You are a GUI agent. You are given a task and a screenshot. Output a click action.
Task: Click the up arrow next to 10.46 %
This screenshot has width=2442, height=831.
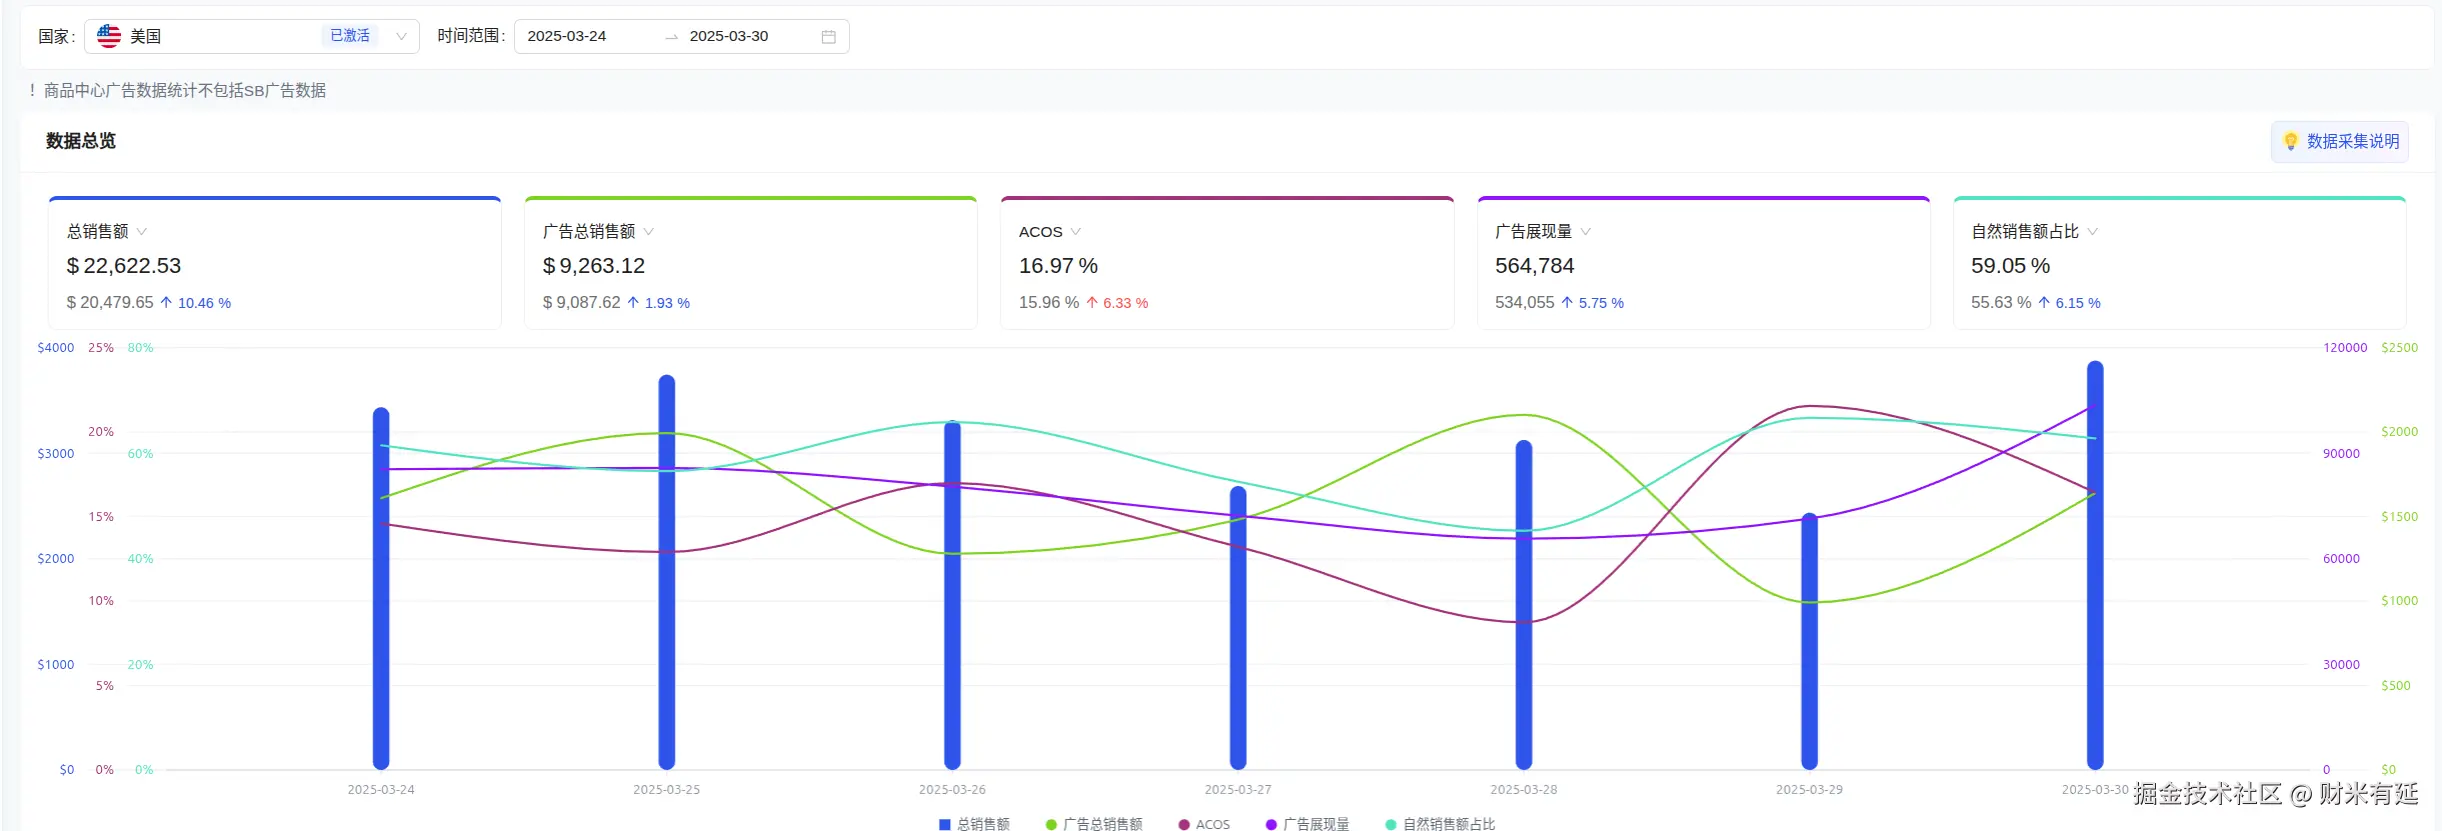pos(166,302)
